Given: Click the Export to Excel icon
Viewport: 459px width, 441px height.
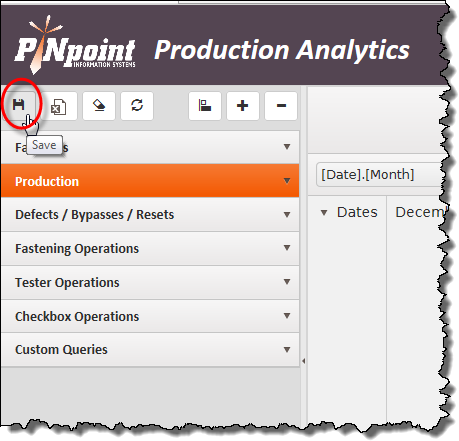Looking at the screenshot, I should click(59, 106).
